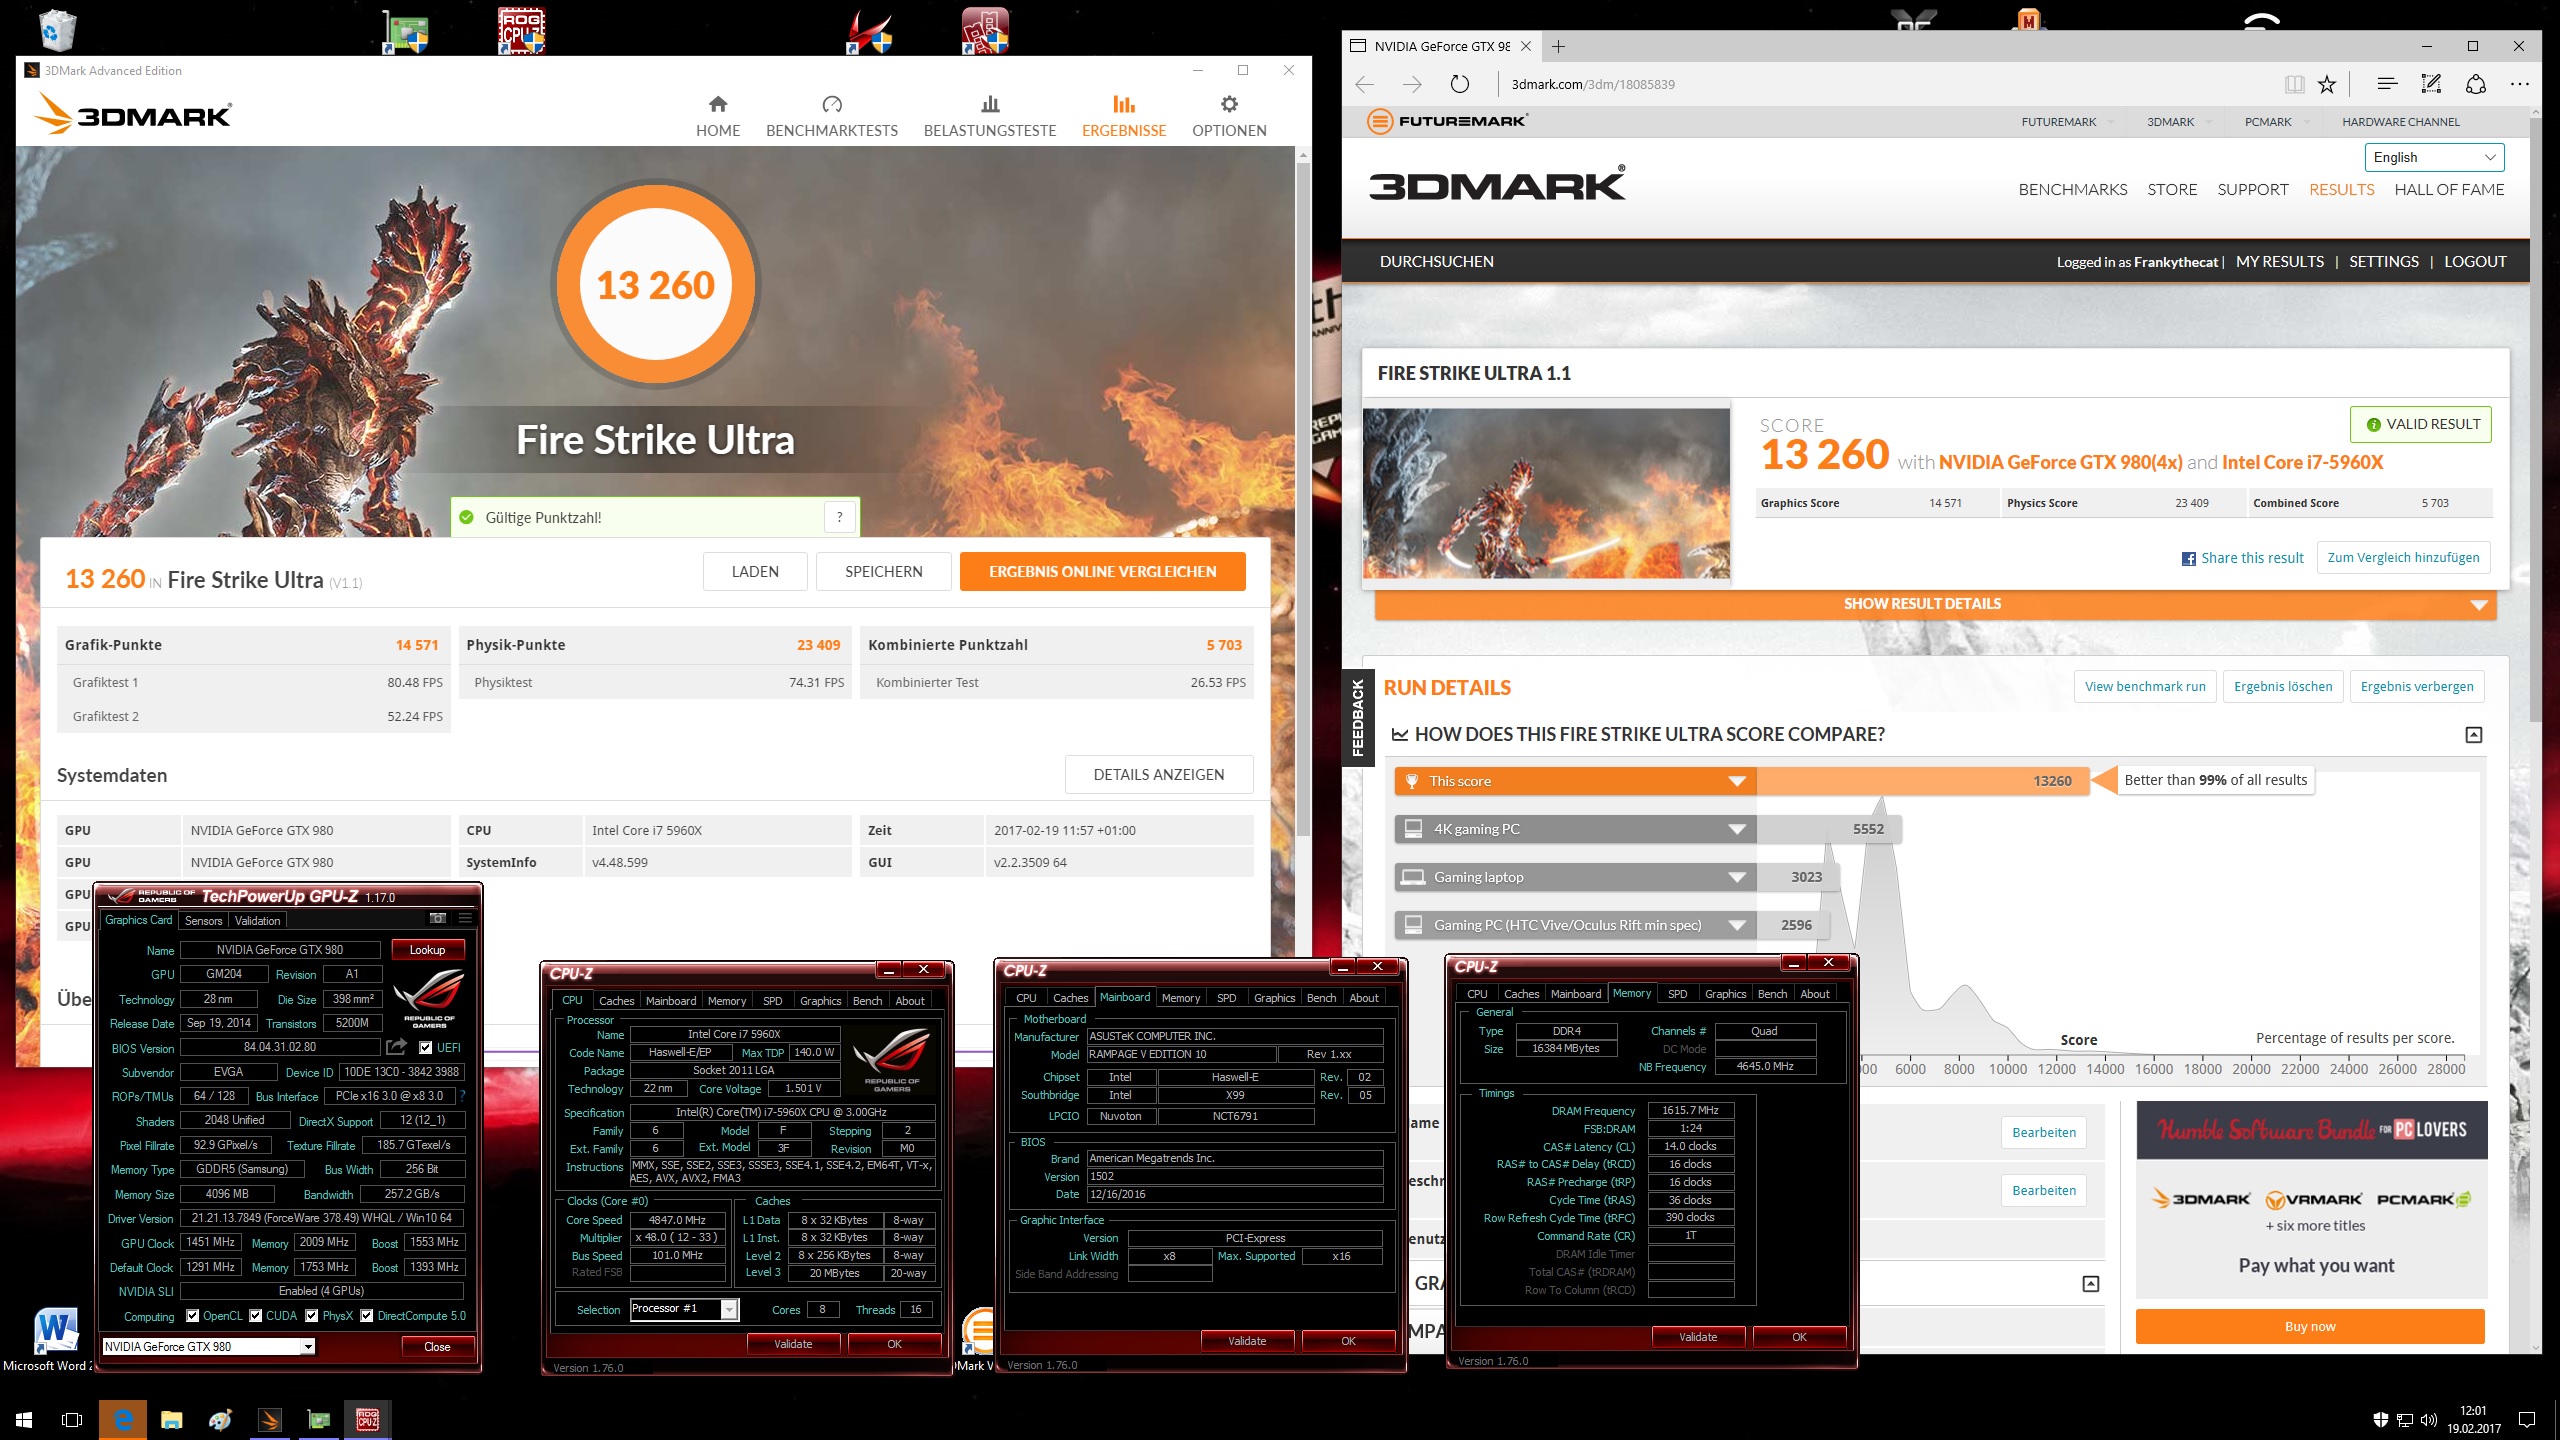Viewport: 2560px width, 1440px height.
Task: Click the LADEN button
Action: (x=755, y=572)
